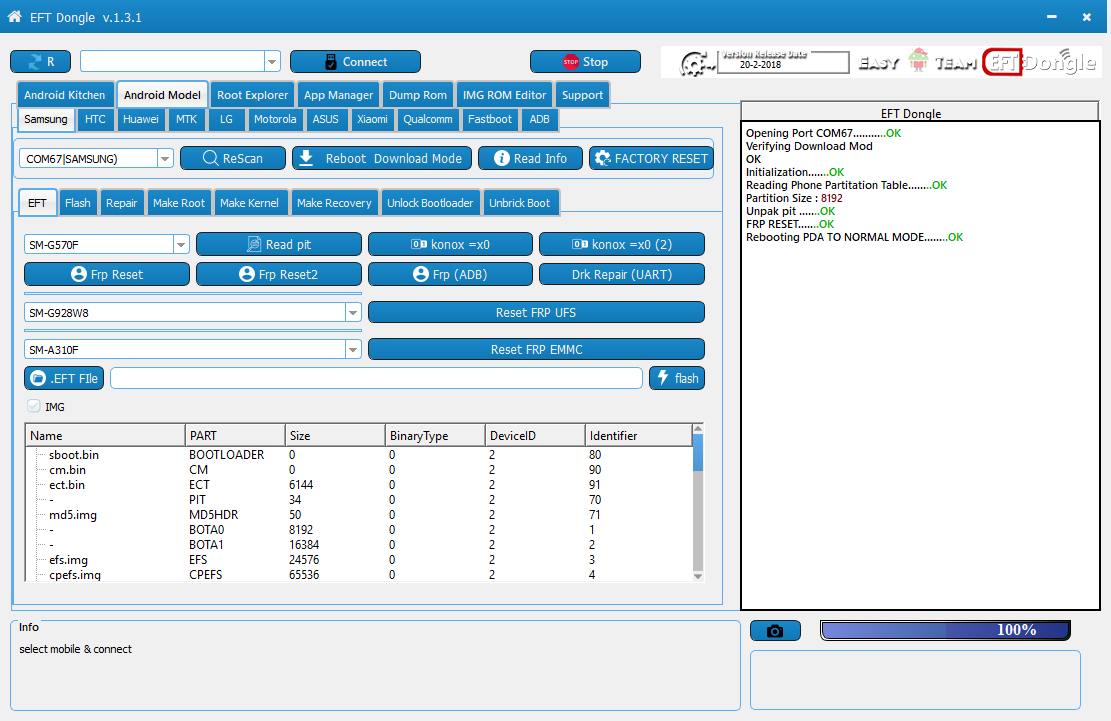Screen dimensions: 1111x721
Task: Select the Fastboot tab
Action: point(490,119)
